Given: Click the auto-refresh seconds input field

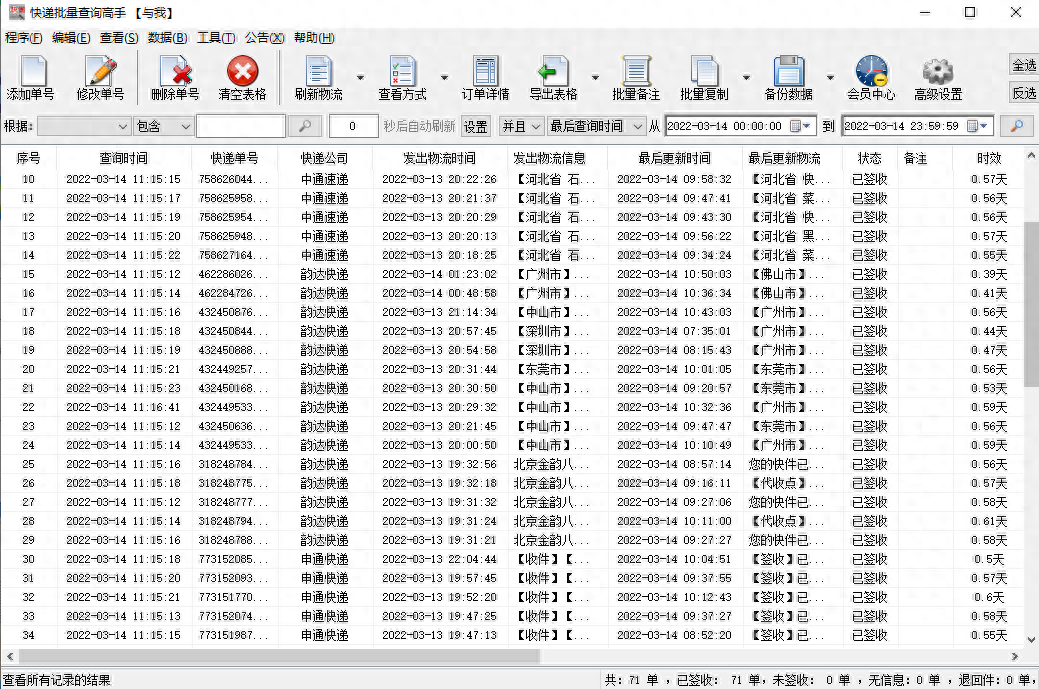Looking at the screenshot, I should click(x=353, y=127).
